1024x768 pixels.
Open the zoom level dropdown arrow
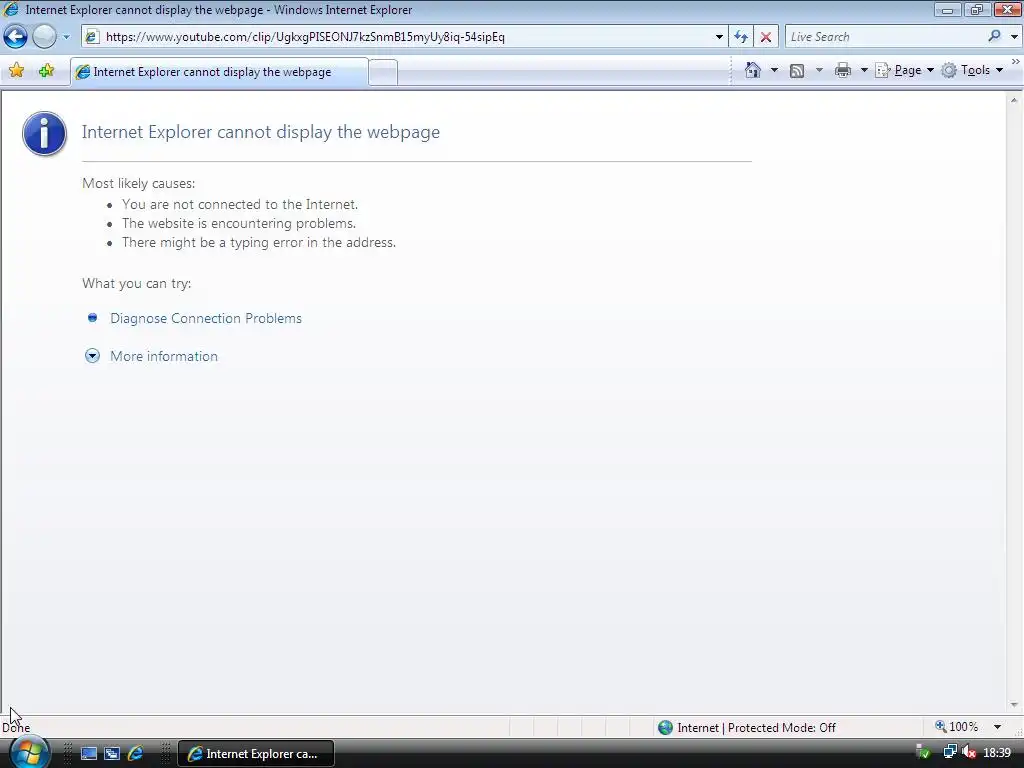(x=997, y=727)
